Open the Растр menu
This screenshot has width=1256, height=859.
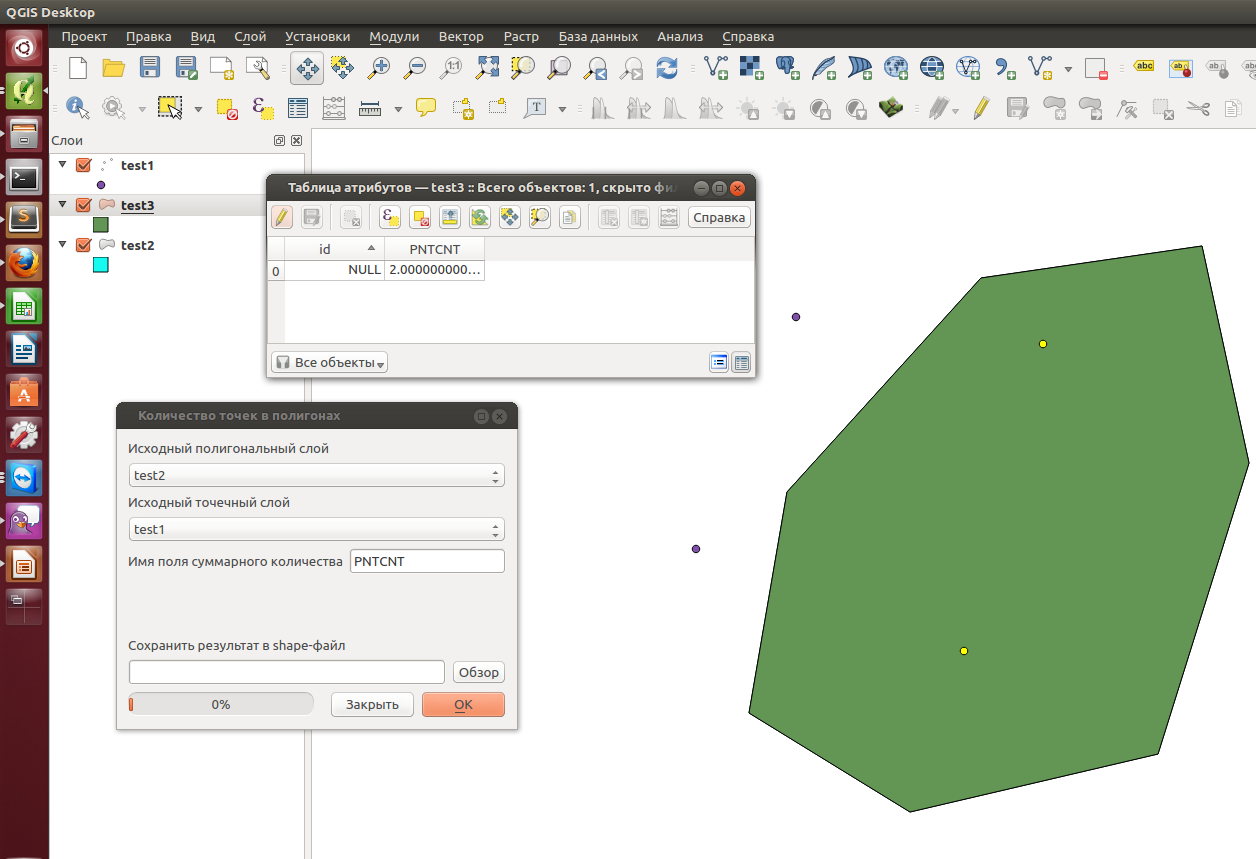521,37
